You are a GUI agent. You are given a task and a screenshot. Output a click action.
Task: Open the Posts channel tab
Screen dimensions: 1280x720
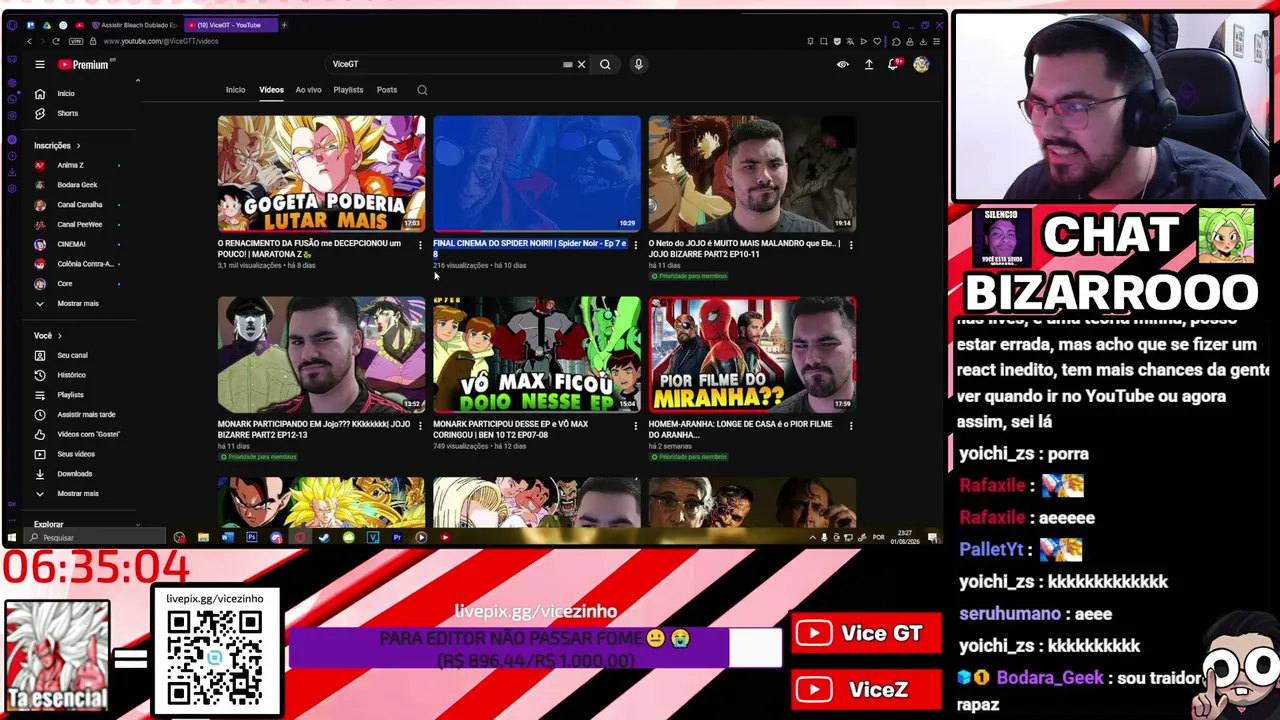387,90
